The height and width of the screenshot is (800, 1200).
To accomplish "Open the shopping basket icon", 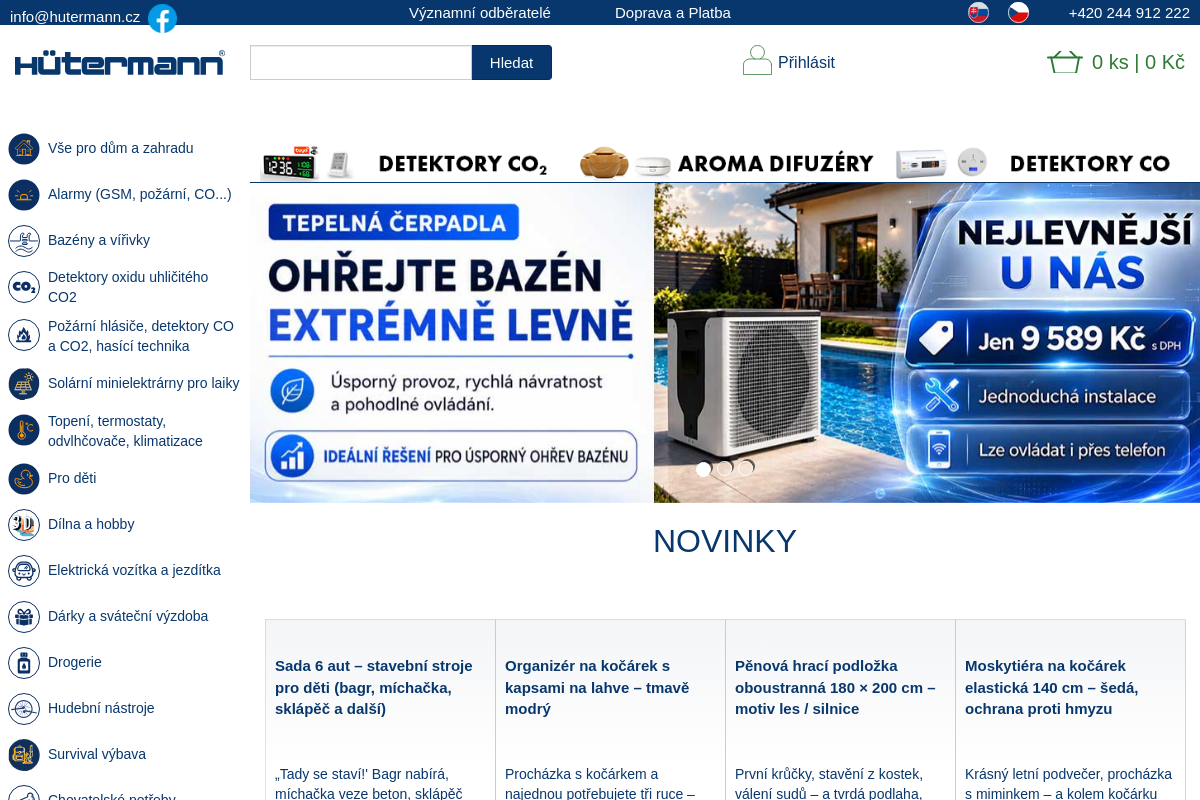I will (1065, 62).
